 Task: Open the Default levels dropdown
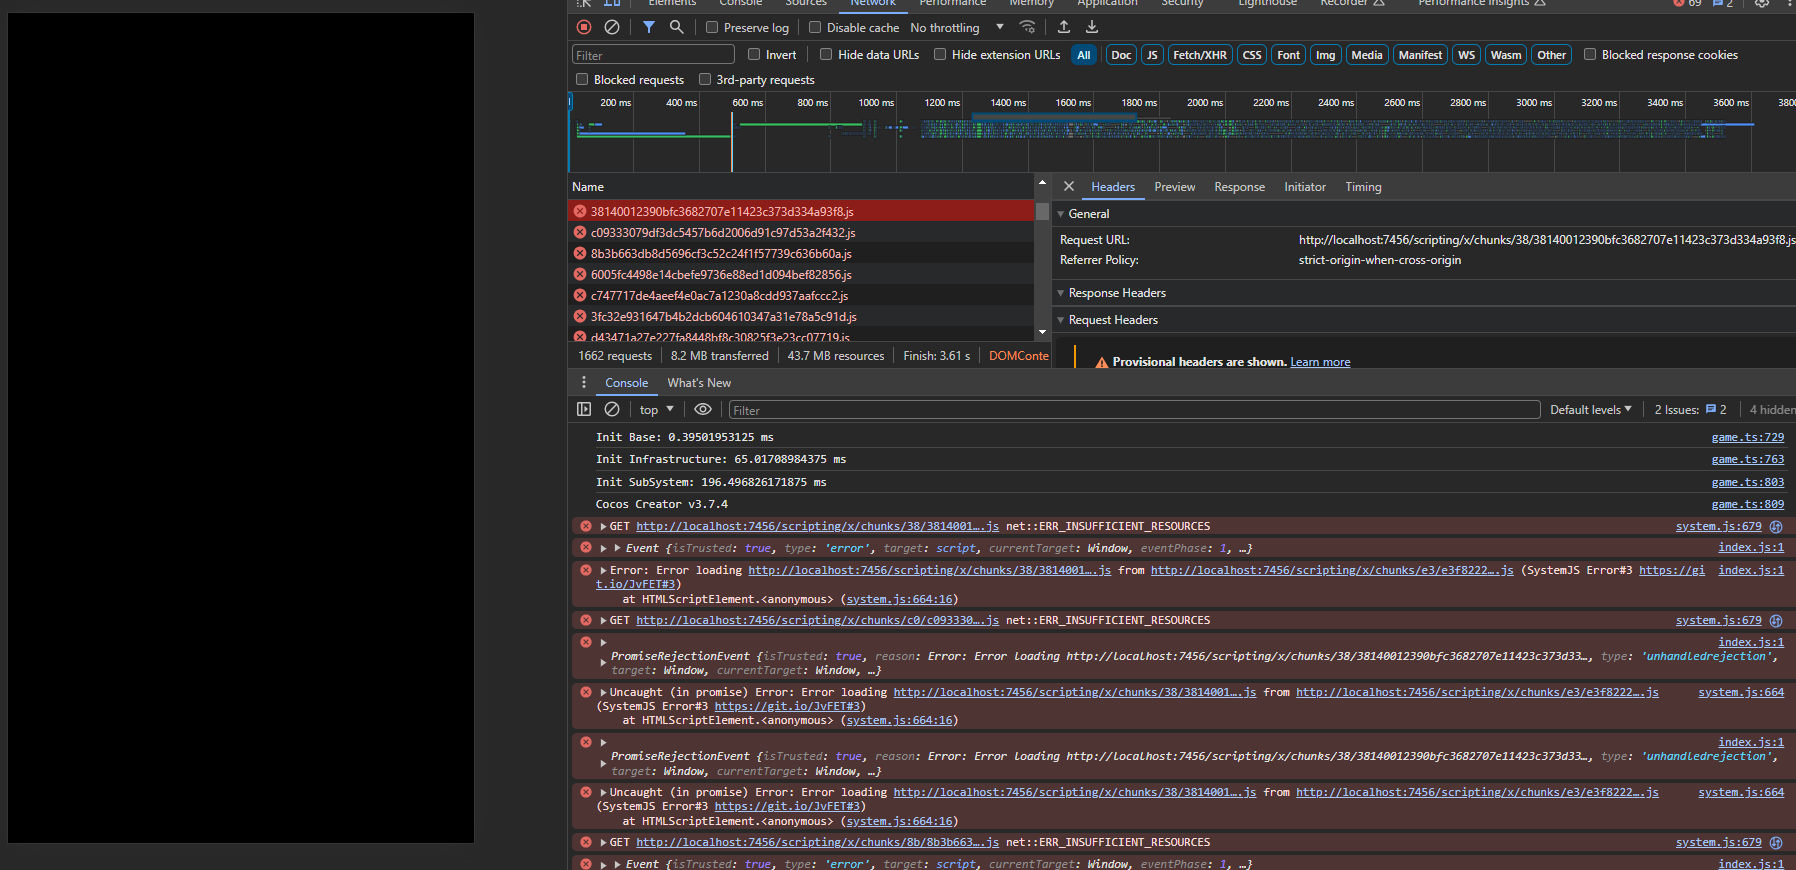pyautogui.click(x=1590, y=410)
